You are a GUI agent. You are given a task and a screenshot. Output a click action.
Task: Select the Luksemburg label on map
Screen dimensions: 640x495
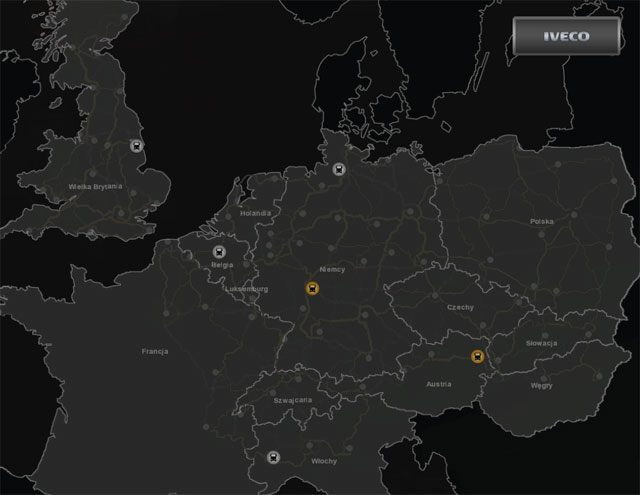[247, 288]
